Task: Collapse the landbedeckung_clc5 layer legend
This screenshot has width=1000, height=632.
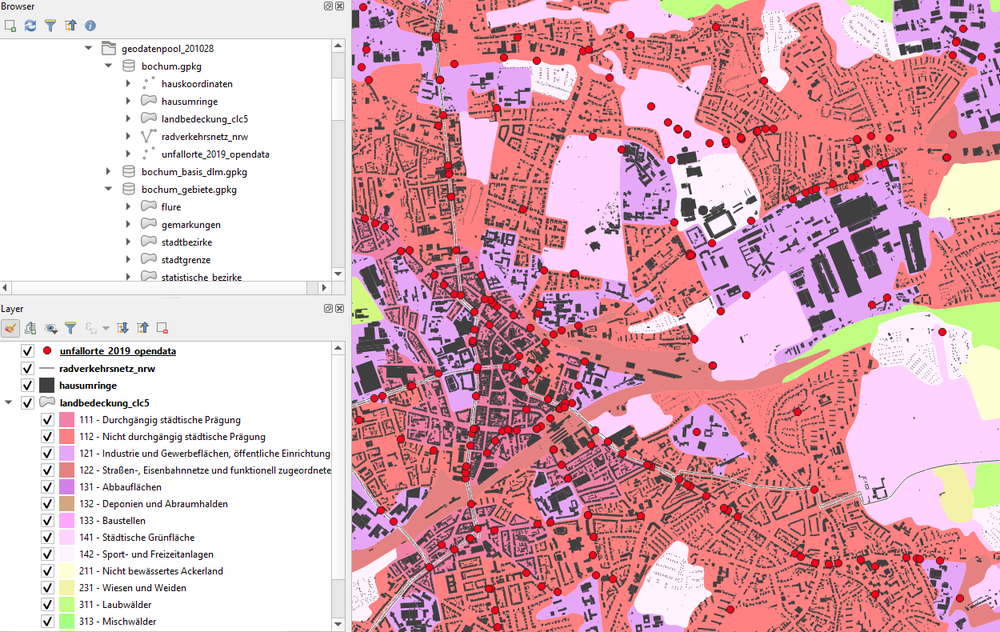Action: pos(9,402)
